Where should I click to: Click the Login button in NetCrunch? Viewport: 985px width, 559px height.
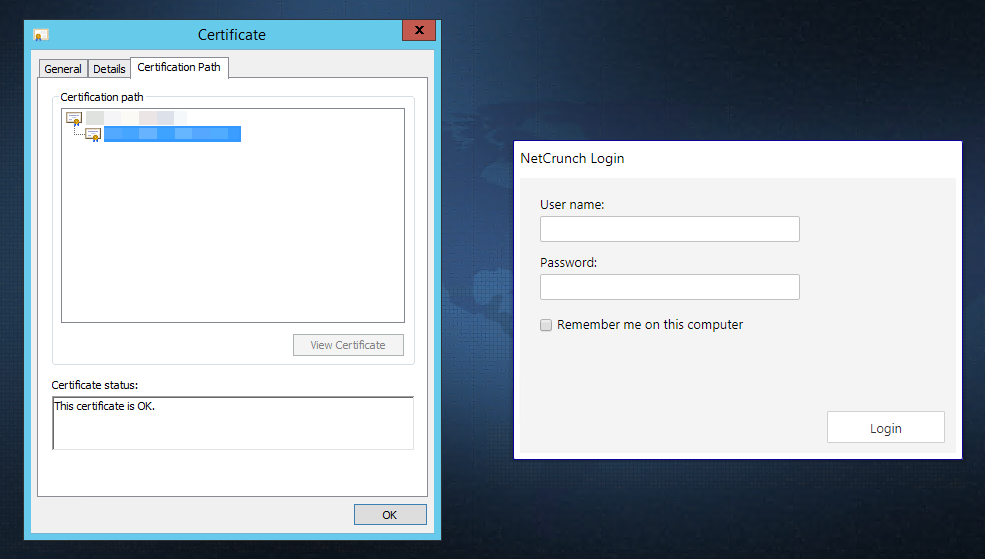point(886,428)
